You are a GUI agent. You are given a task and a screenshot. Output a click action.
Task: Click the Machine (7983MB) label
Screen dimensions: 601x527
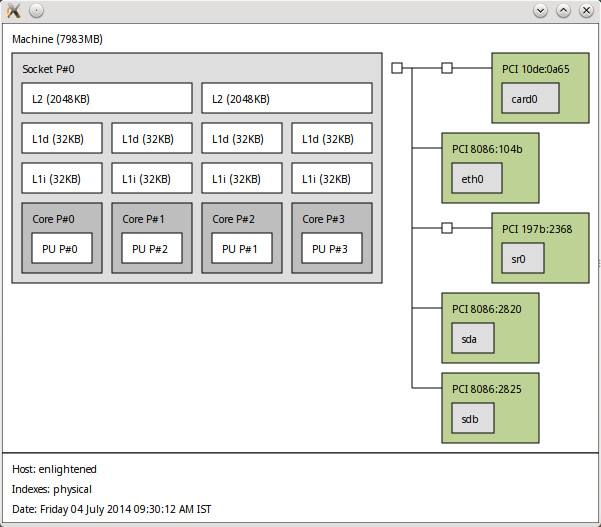(x=57, y=39)
